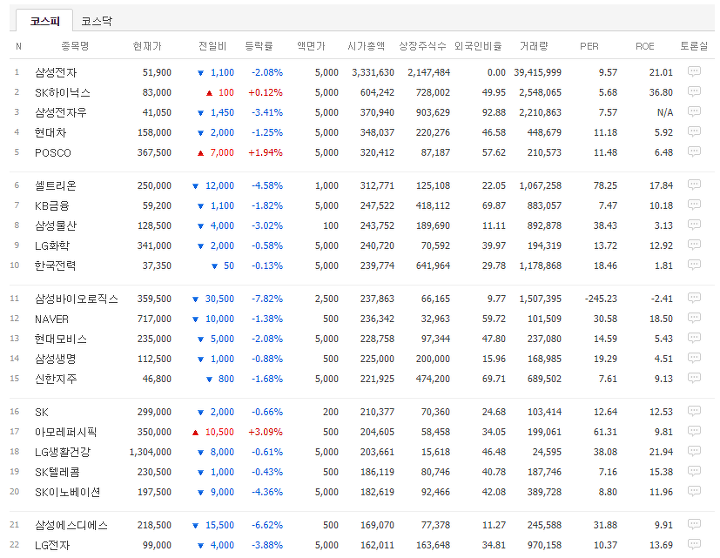The height and width of the screenshot is (558, 720).
Task: Open discussion board icon for NAVER
Action: [x=694, y=318]
